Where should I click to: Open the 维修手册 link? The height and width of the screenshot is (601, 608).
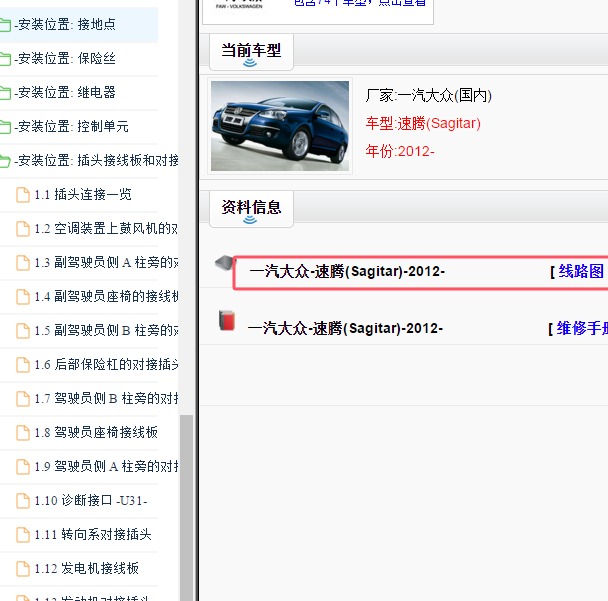[x=582, y=328]
